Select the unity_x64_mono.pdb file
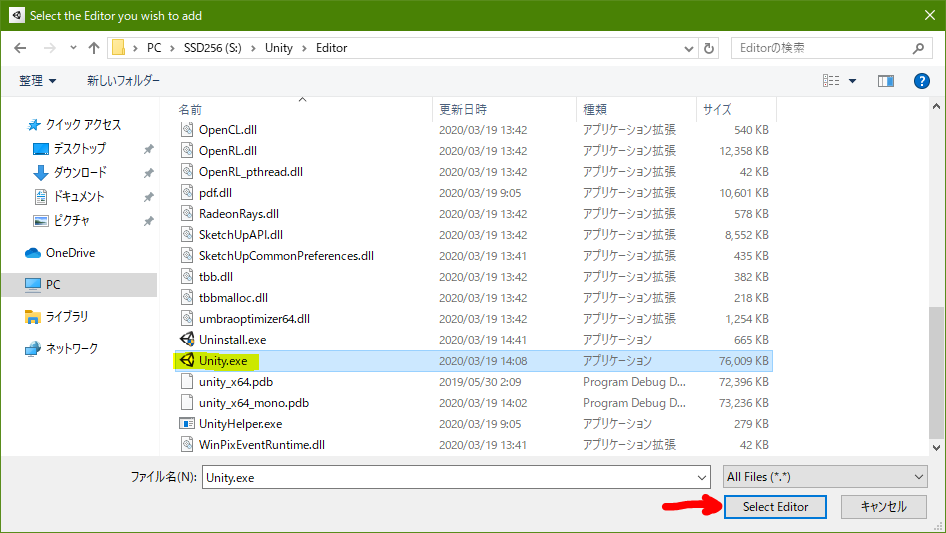 [x=253, y=403]
